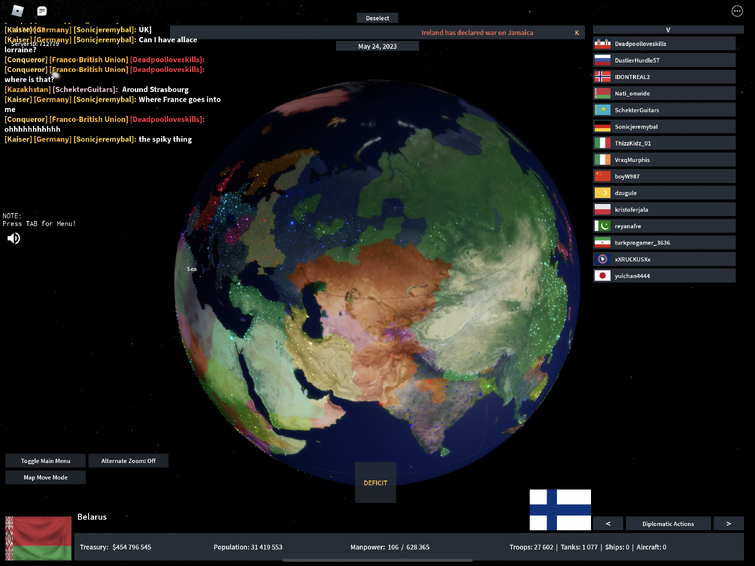755x566 pixels.
Task: Click the date May 24, 2023
Action: coord(378,46)
